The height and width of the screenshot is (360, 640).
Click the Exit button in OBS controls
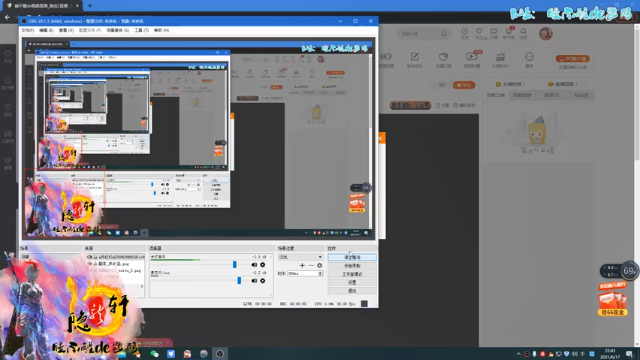coord(352,291)
